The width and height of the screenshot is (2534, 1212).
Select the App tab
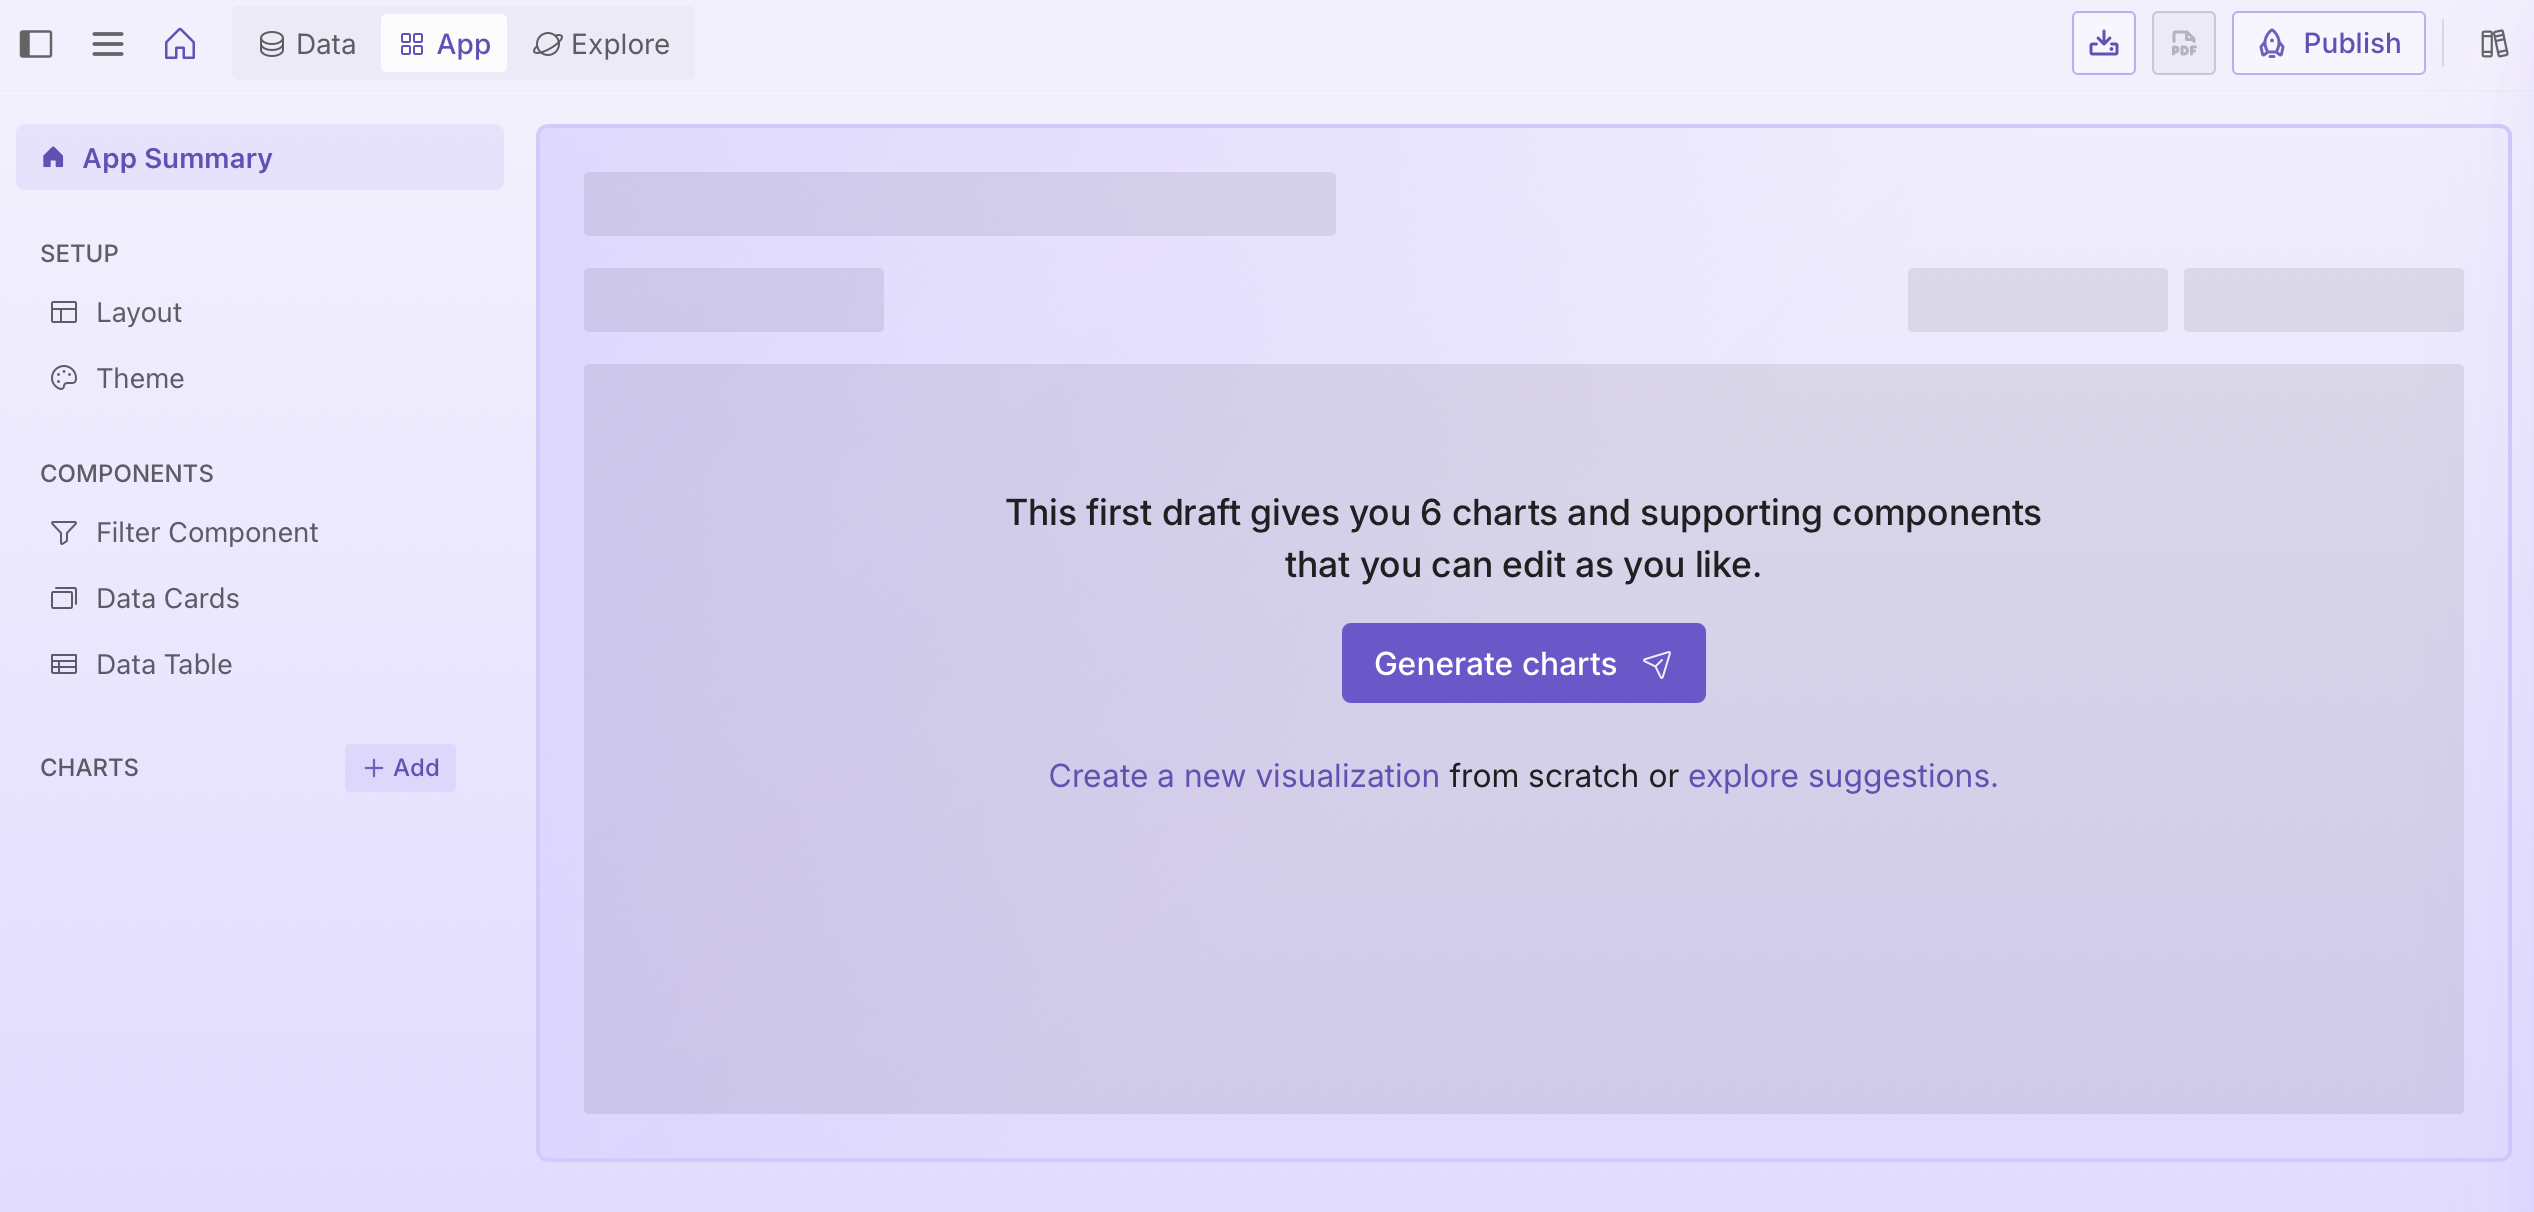click(445, 44)
